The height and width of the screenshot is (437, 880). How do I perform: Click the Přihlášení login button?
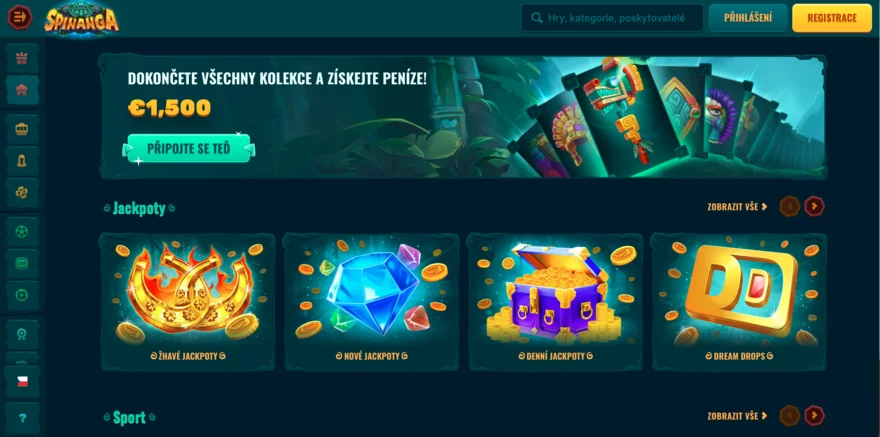click(x=748, y=18)
